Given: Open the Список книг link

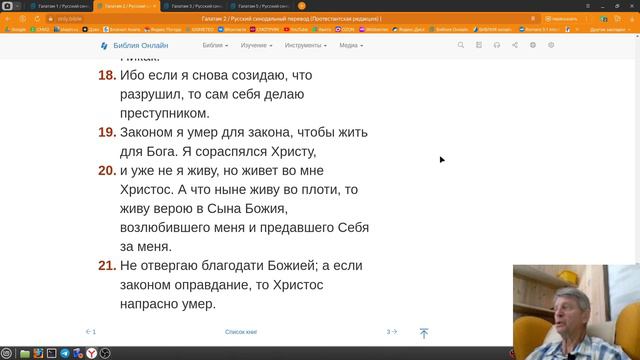Looking at the screenshot, I should click(x=241, y=332).
